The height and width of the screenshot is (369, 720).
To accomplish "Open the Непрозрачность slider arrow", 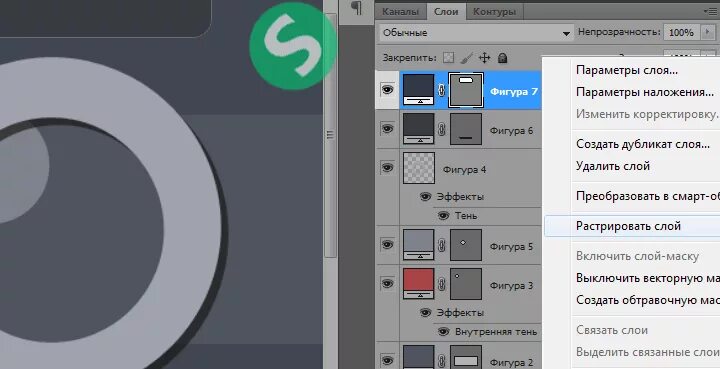I will point(708,32).
